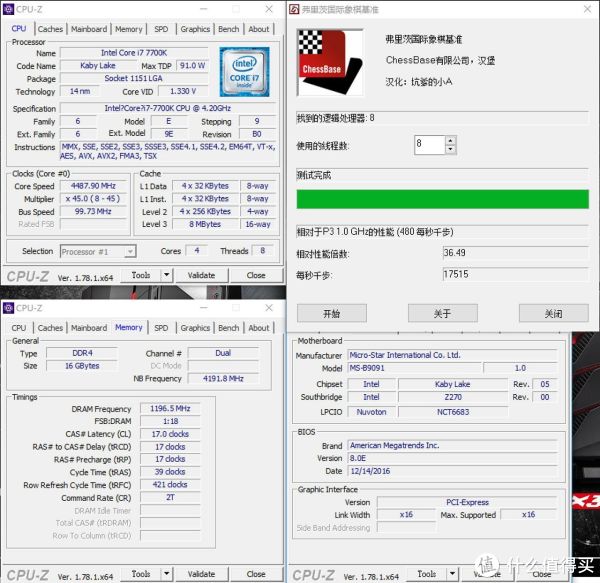This screenshot has width=600, height=583.
Task: Click the Max TDP 91.0 W value
Action: tap(192, 65)
